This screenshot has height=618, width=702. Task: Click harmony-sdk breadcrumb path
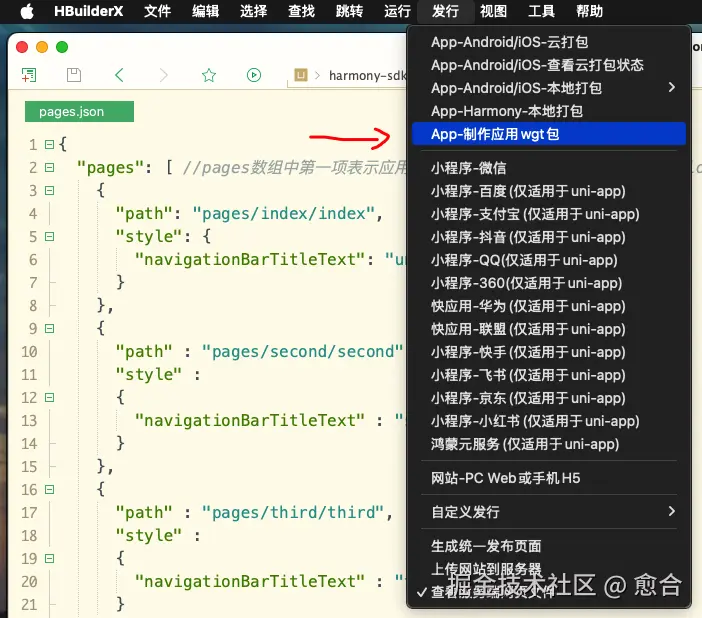[367, 76]
